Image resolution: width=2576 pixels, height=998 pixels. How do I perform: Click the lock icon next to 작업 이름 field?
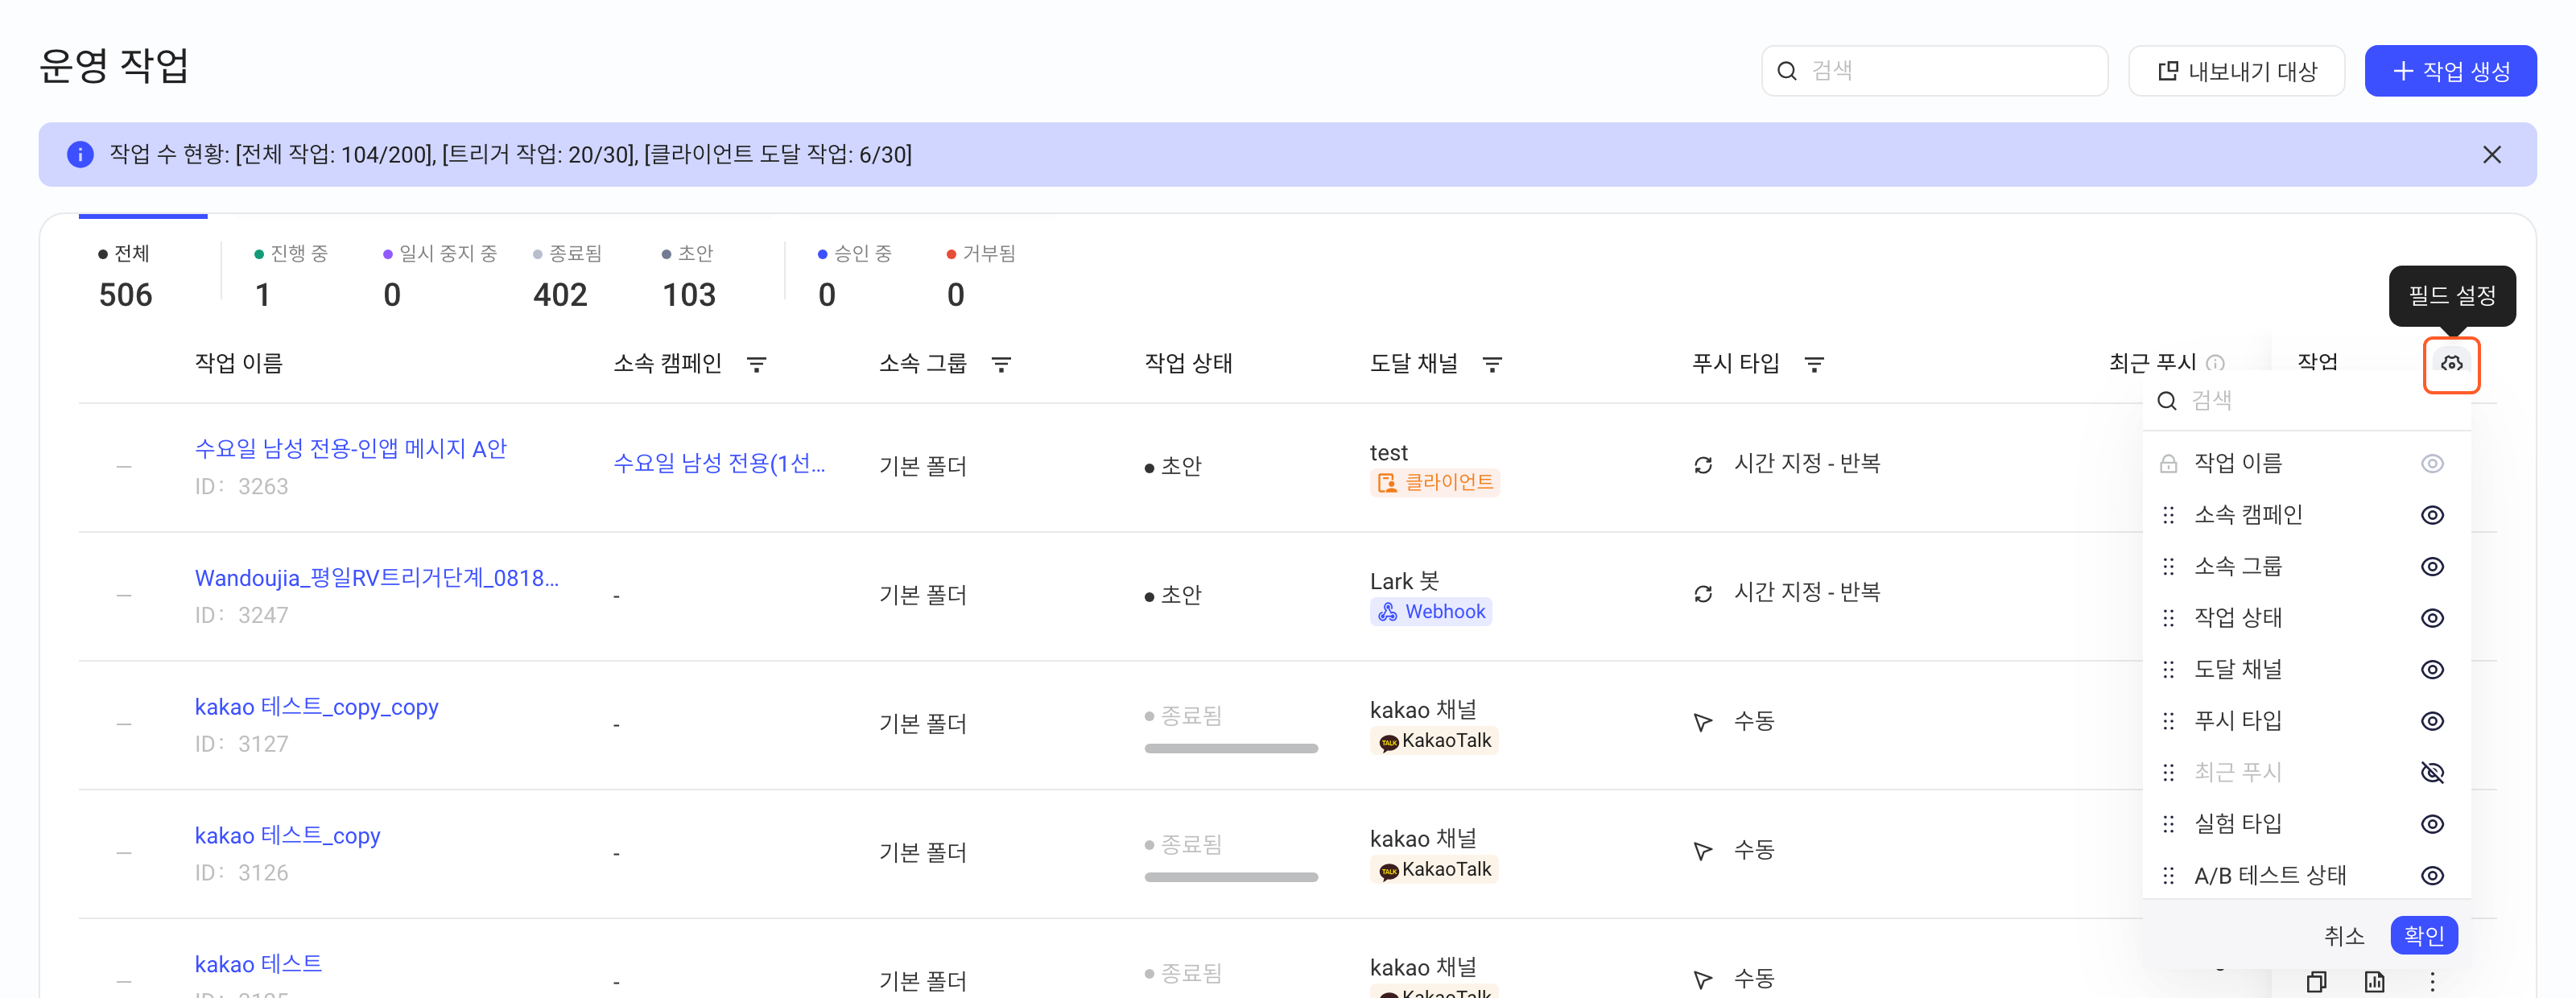point(2168,464)
